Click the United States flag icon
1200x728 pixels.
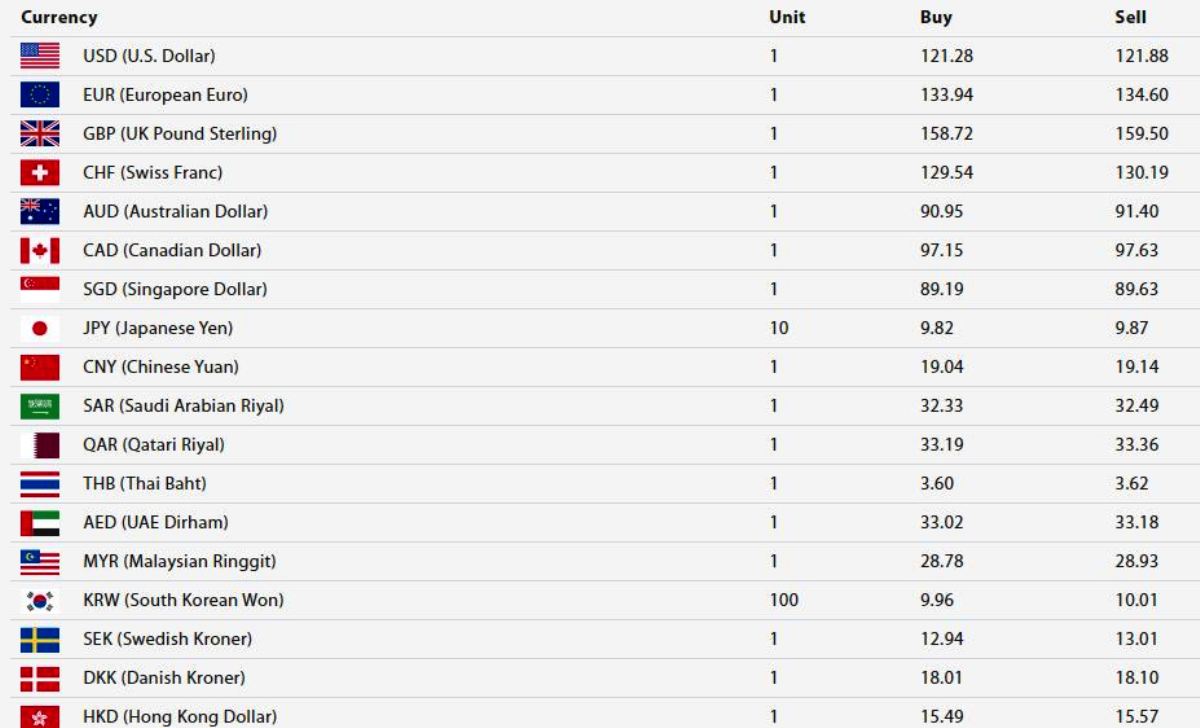pos(40,56)
